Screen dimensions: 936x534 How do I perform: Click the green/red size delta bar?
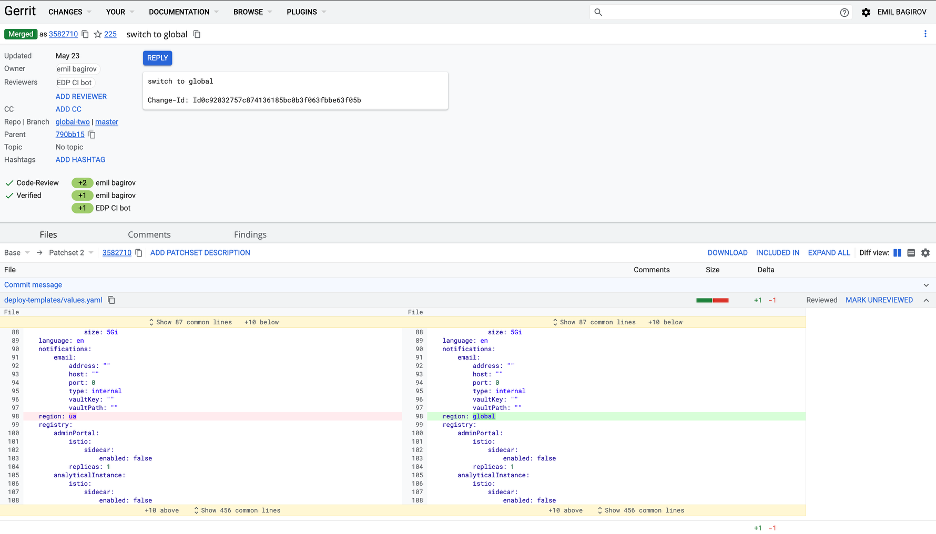pyautogui.click(x=712, y=300)
